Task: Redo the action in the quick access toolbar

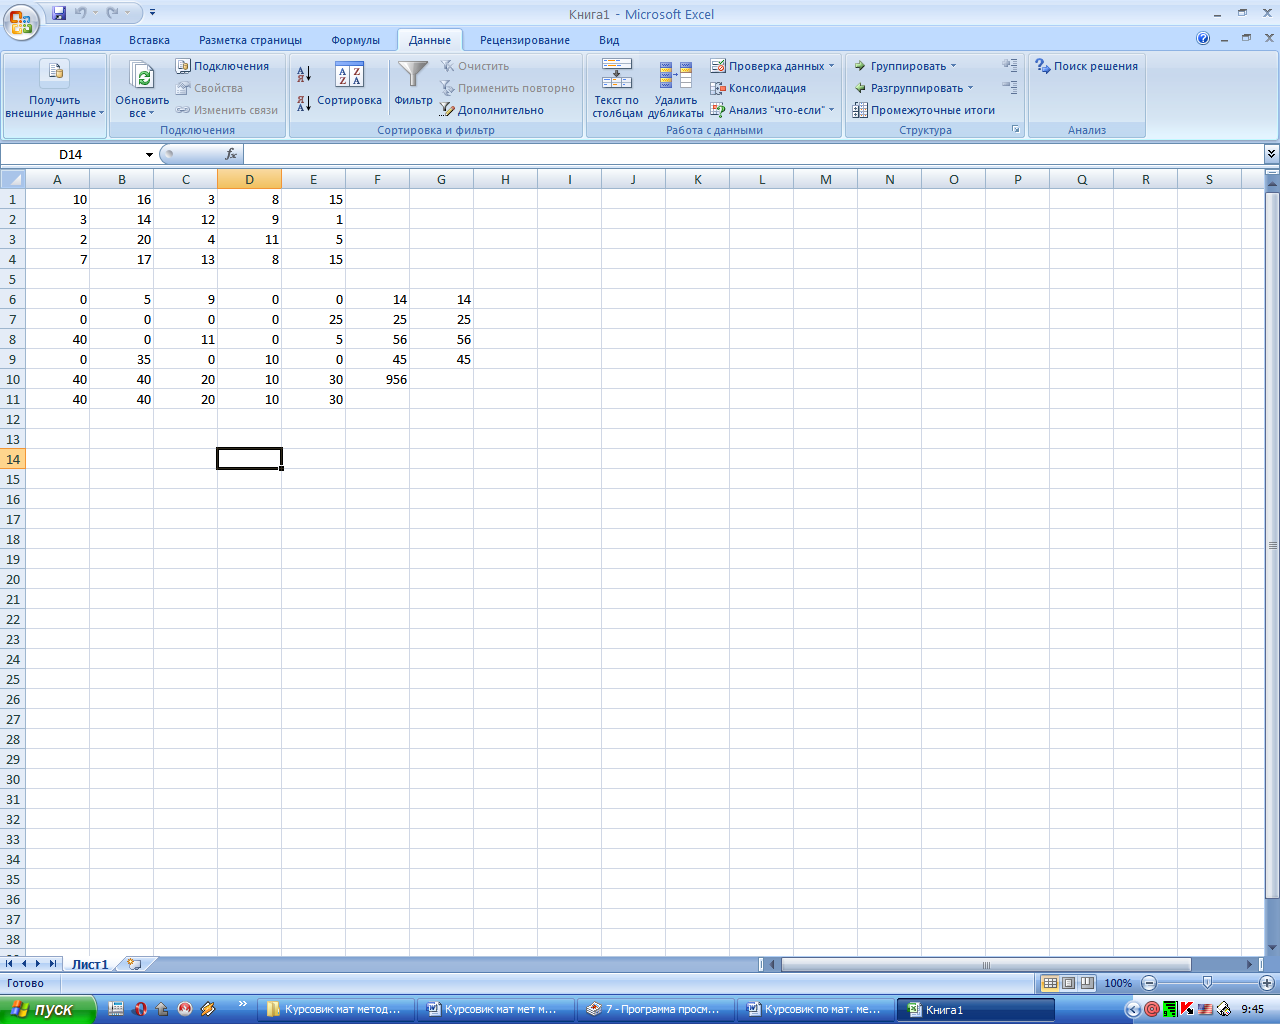Action: pyautogui.click(x=113, y=13)
